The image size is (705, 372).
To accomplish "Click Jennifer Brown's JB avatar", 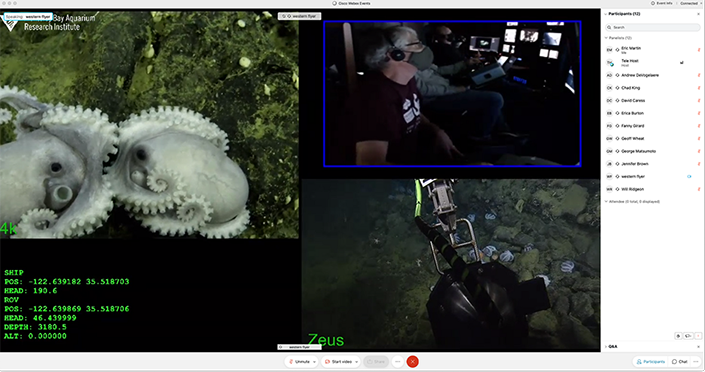I will tap(609, 164).
